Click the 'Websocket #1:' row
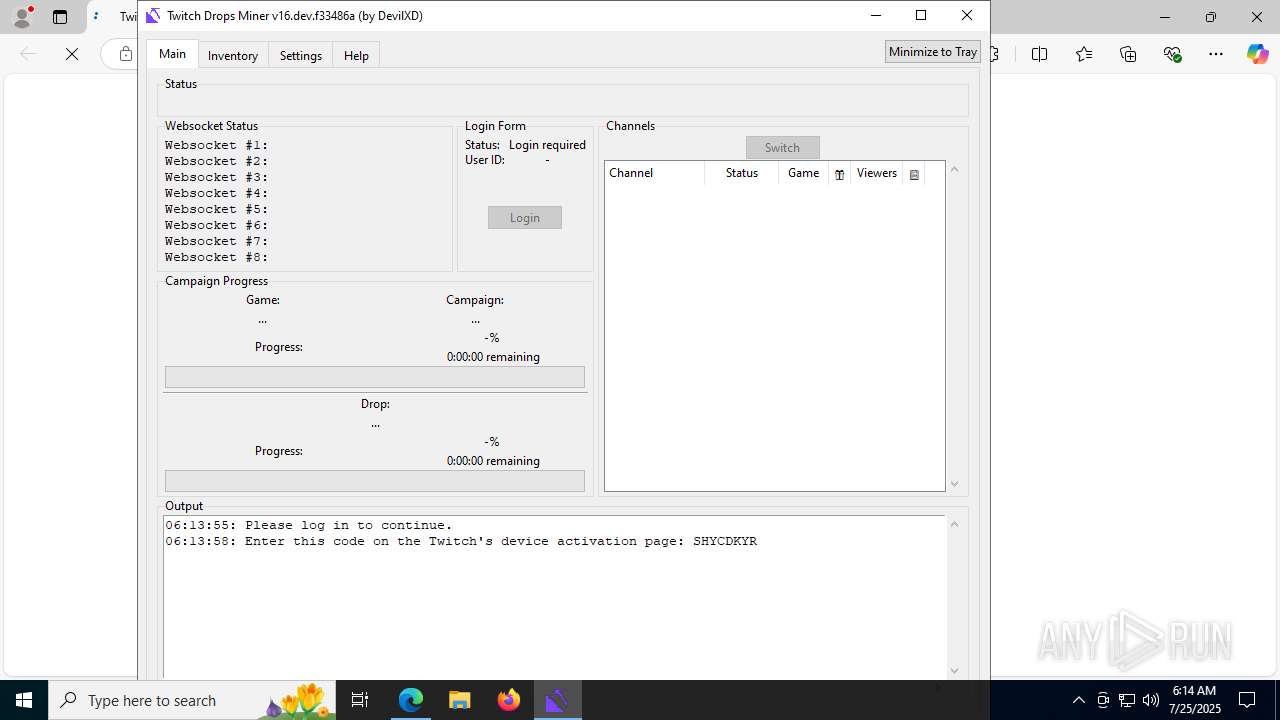 click(x=217, y=145)
